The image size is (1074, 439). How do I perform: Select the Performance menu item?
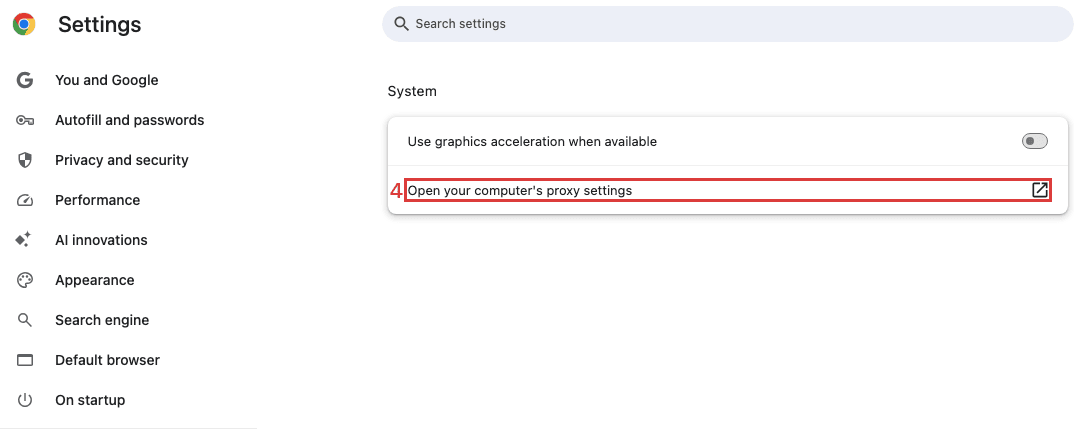pyautogui.click(x=97, y=200)
